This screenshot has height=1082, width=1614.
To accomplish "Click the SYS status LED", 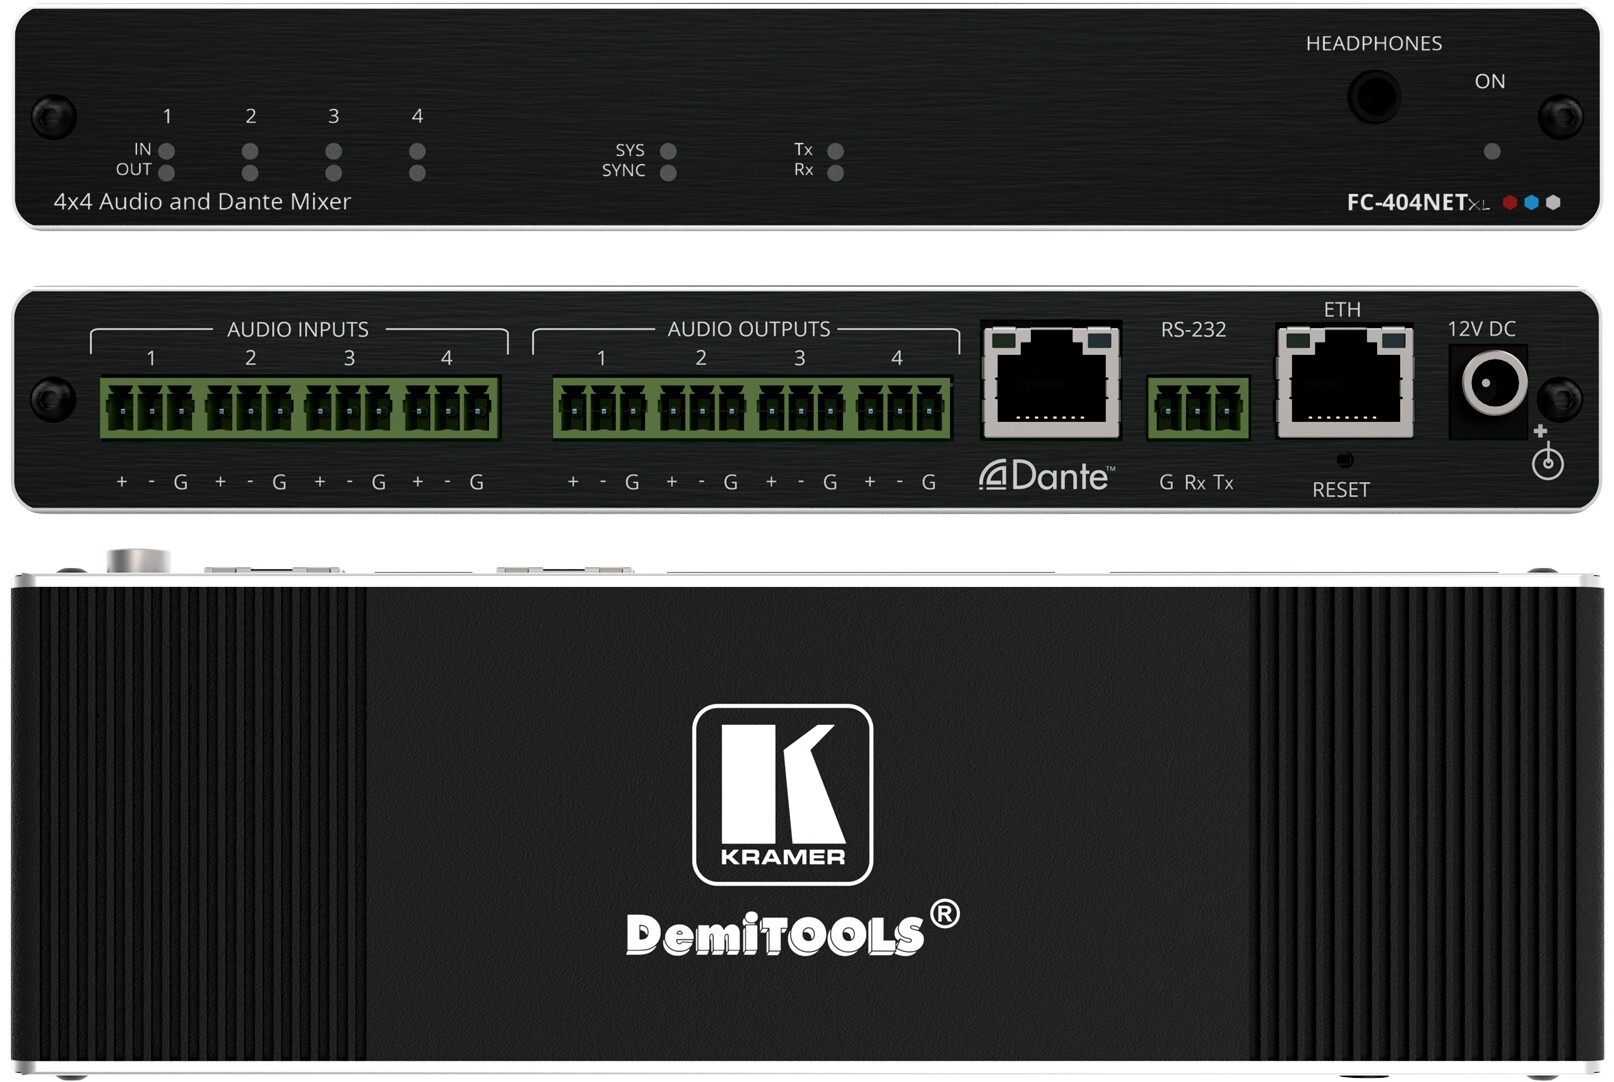I will click(668, 151).
